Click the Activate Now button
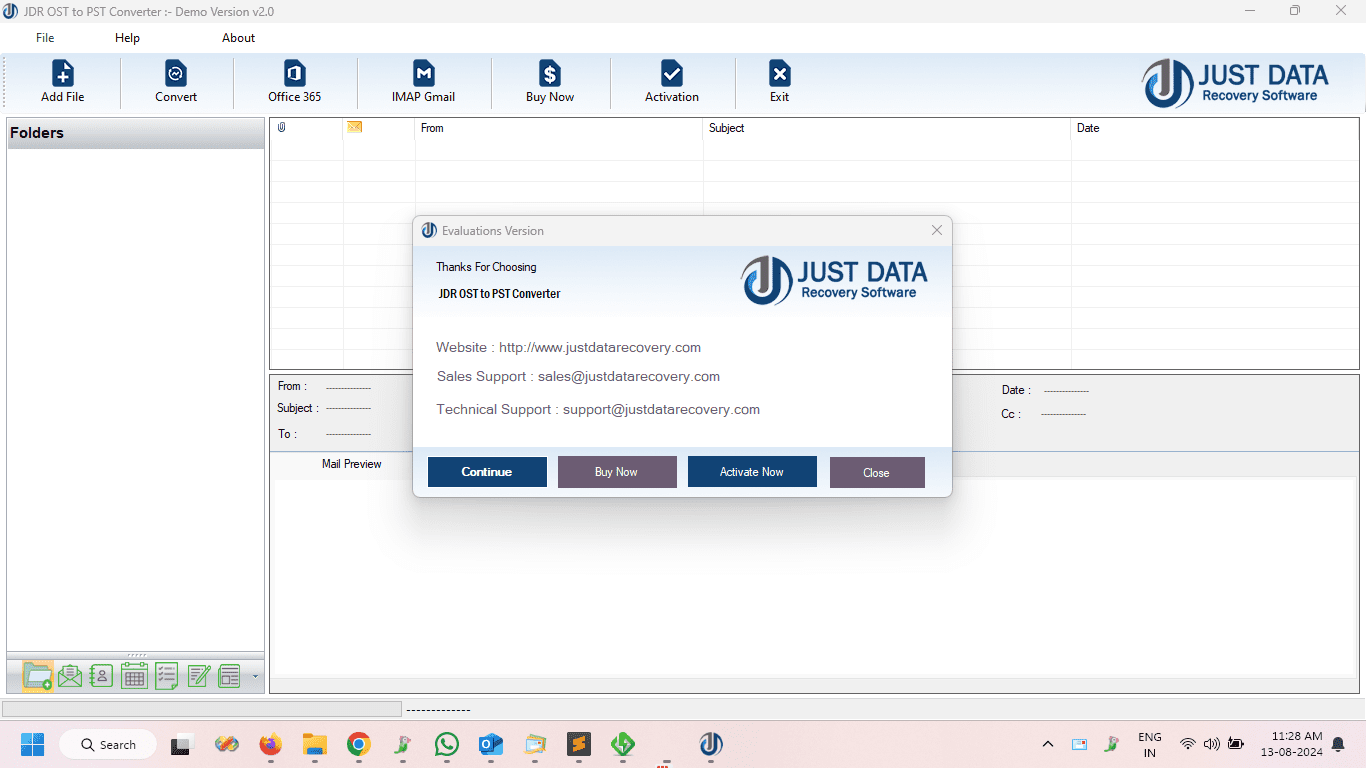The height and width of the screenshot is (768, 1366). pyautogui.click(x=752, y=471)
